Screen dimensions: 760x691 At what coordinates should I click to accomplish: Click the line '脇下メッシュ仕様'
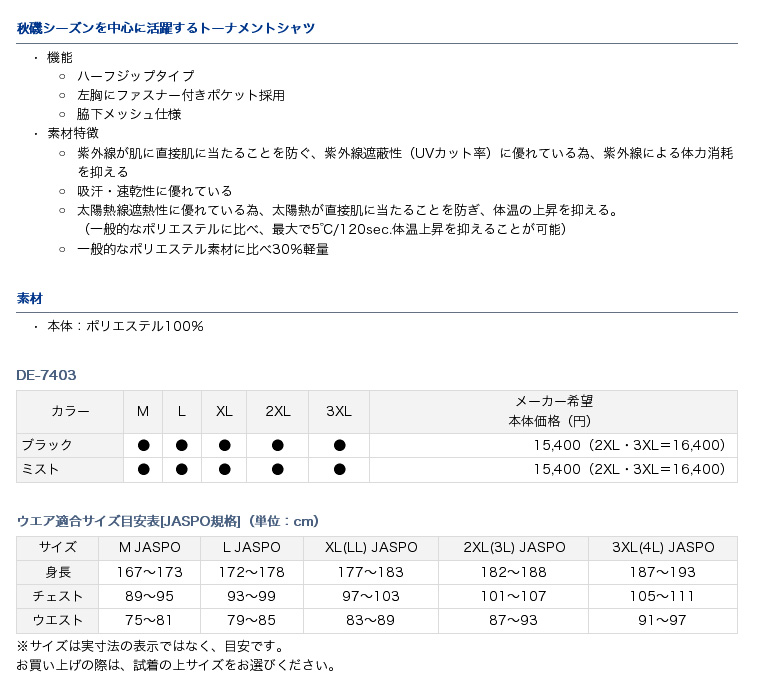tap(129, 114)
